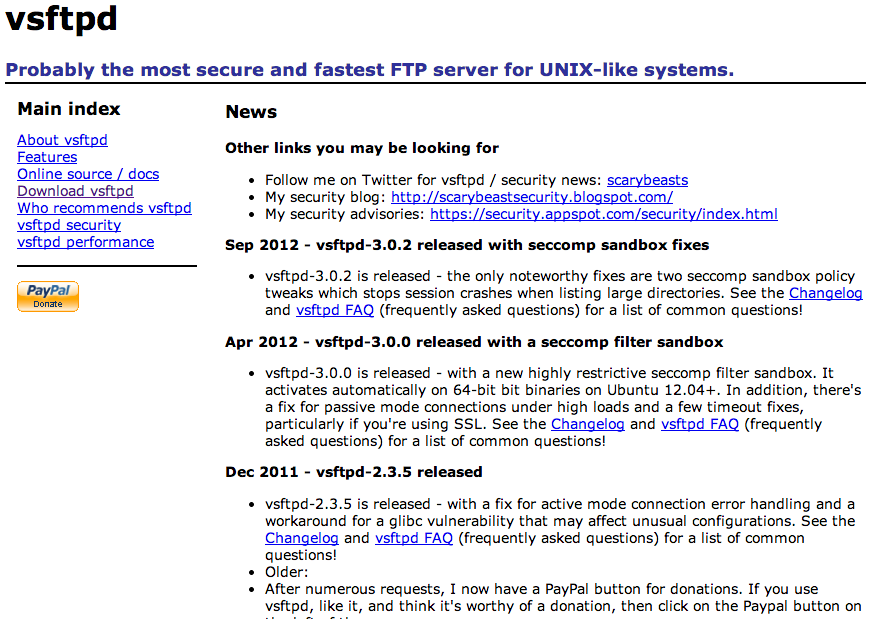This screenshot has width=871, height=619.
Task: Click the PayPal Donate button
Action: (x=48, y=296)
